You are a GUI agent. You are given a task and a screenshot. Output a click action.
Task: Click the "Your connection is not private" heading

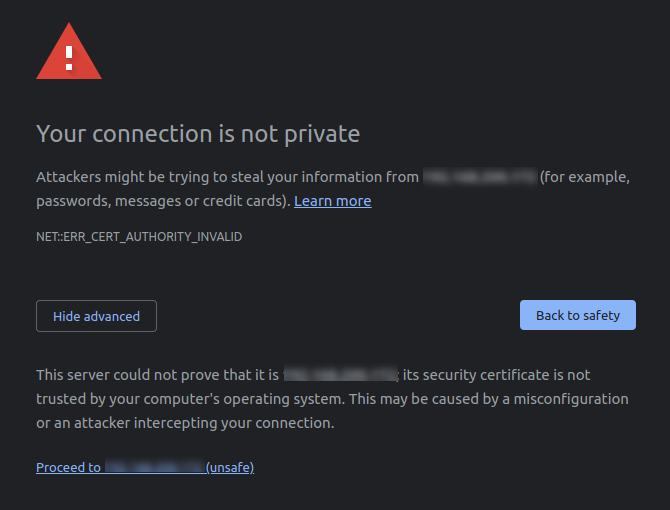198,133
